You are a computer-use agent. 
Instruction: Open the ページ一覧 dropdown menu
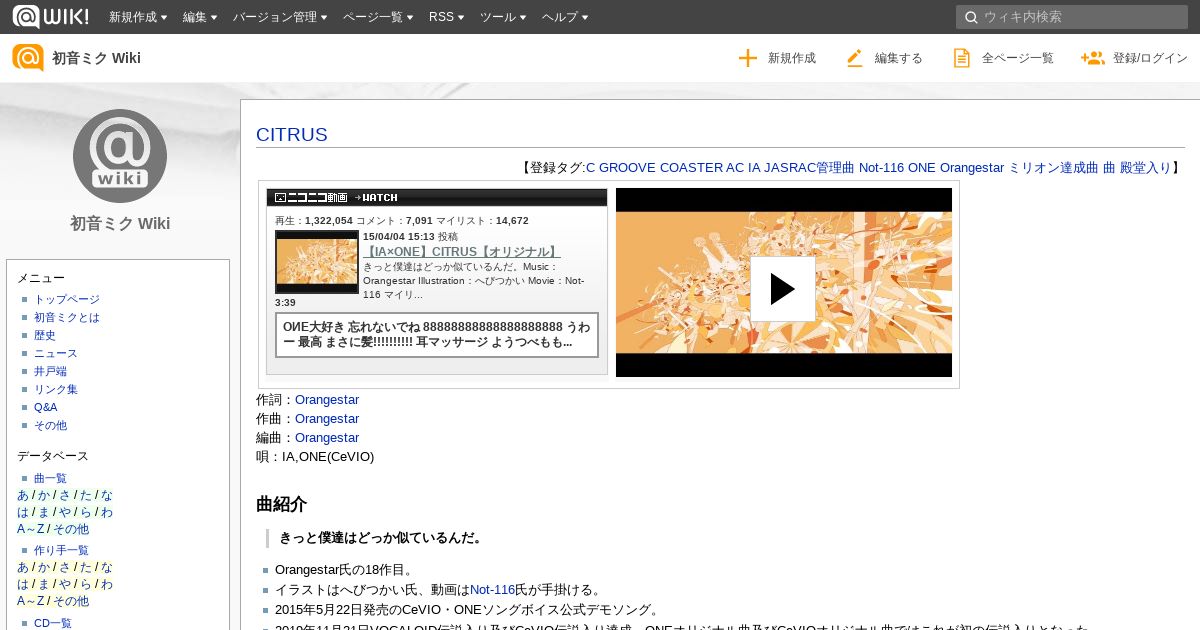pos(378,17)
